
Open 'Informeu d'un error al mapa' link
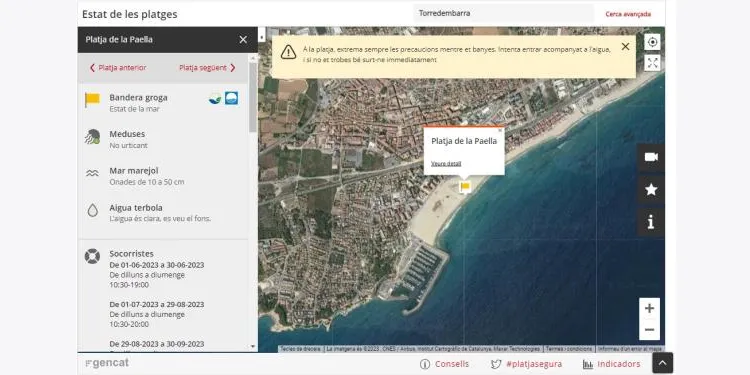630,349
